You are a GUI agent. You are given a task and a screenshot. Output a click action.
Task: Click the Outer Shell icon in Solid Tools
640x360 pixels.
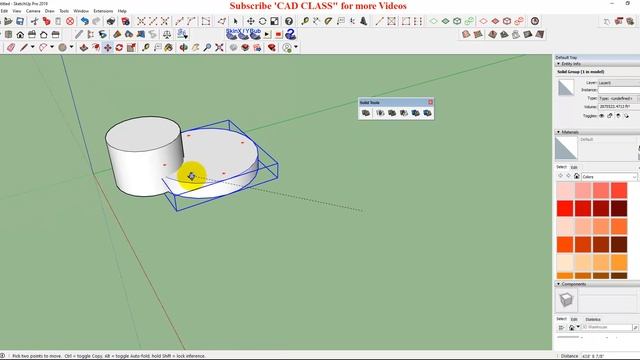point(366,113)
